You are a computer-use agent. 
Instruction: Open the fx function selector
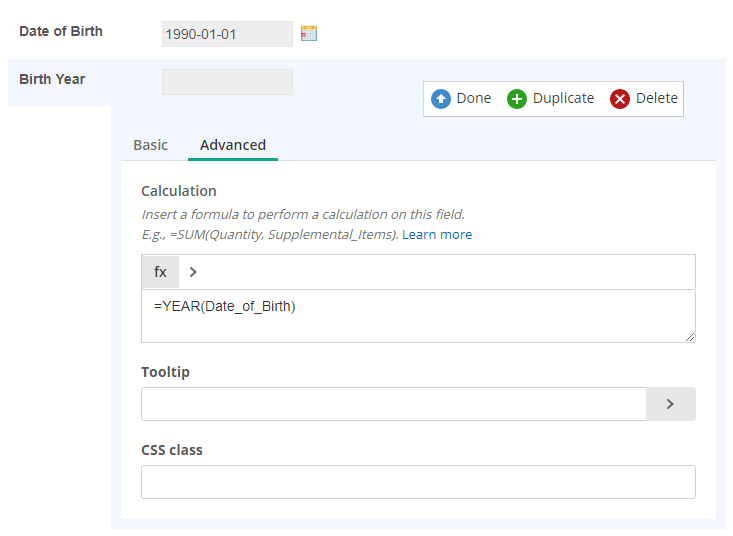click(x=160, y=272)
